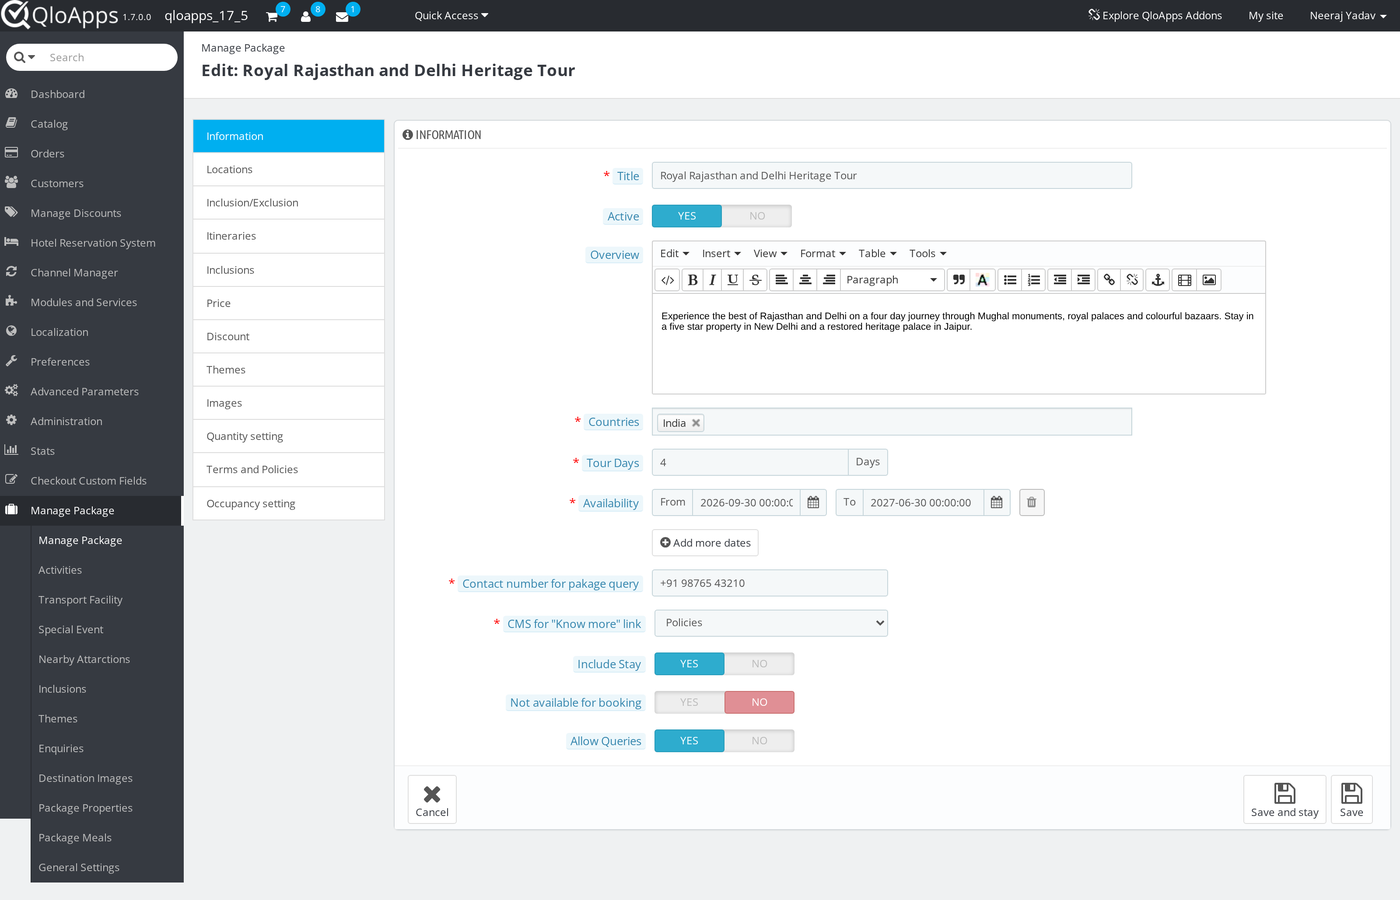
Task: Set Allow Queries to YES
Action: 689,741
